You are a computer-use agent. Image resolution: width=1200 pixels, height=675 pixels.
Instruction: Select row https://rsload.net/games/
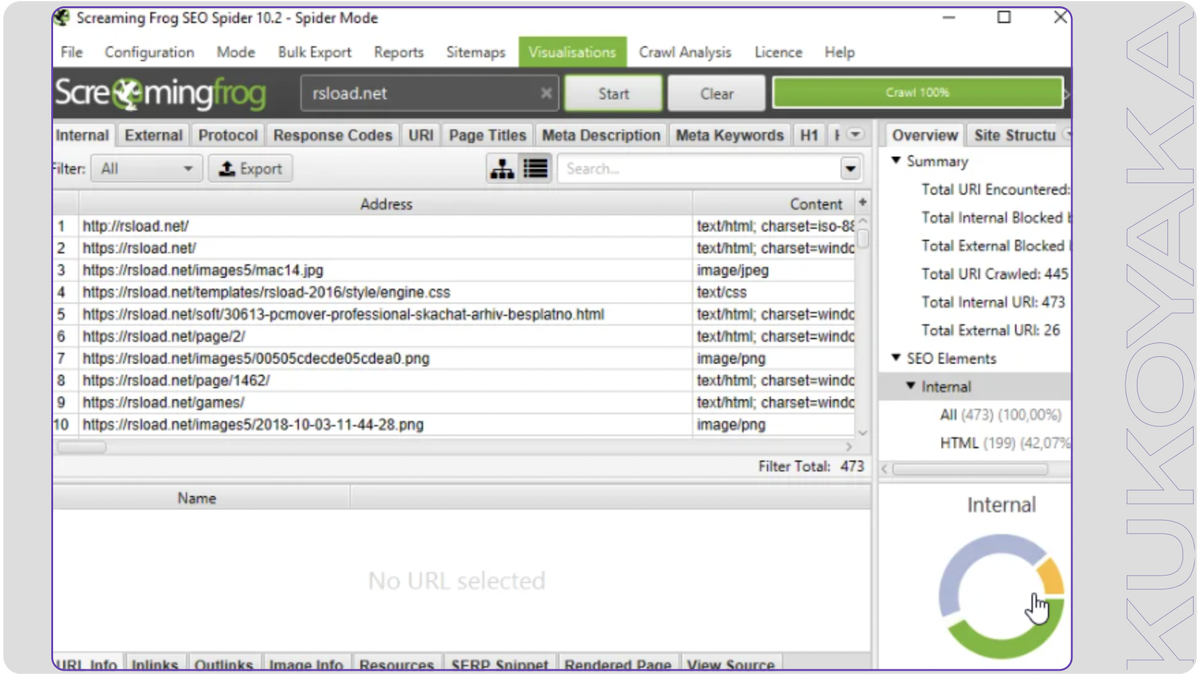(x=454, y=402)
